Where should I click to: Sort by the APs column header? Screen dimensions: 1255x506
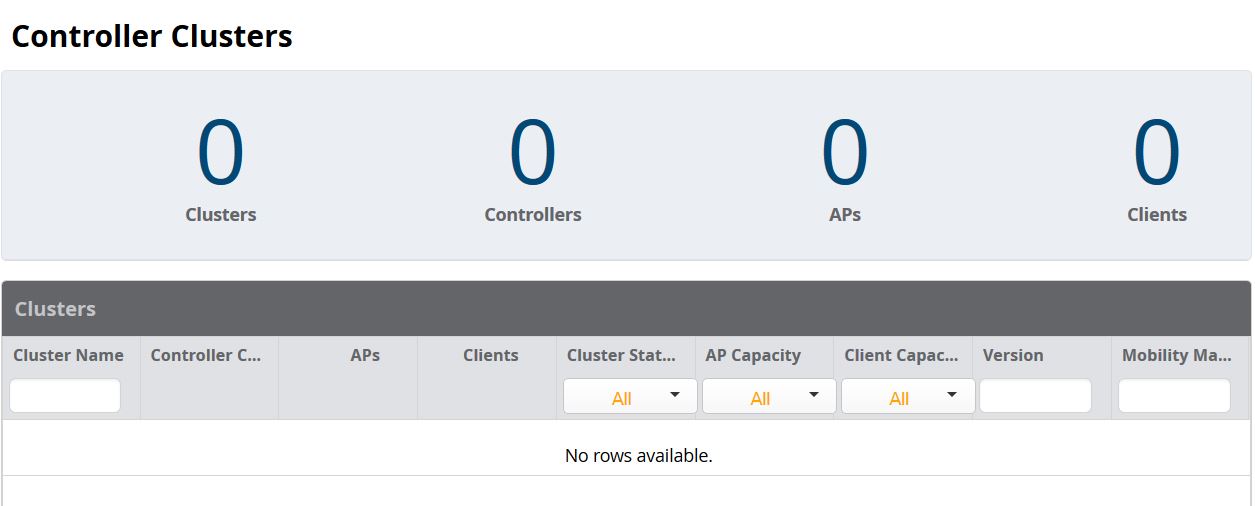click(x=365, y=355)
